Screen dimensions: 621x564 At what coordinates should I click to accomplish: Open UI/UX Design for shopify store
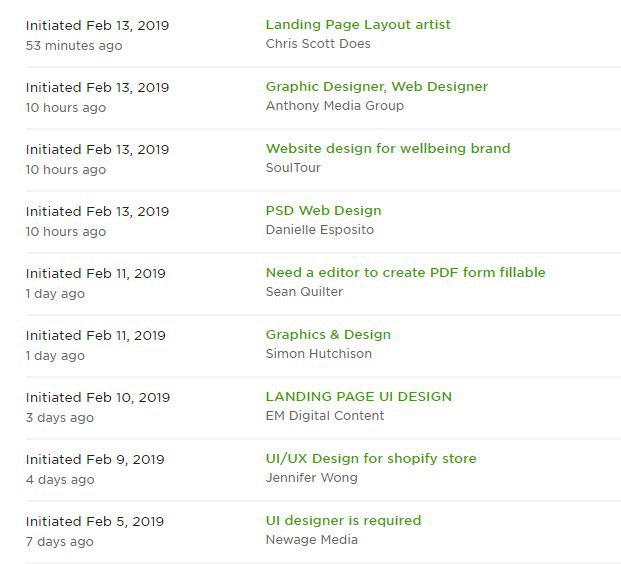[371, 459]
